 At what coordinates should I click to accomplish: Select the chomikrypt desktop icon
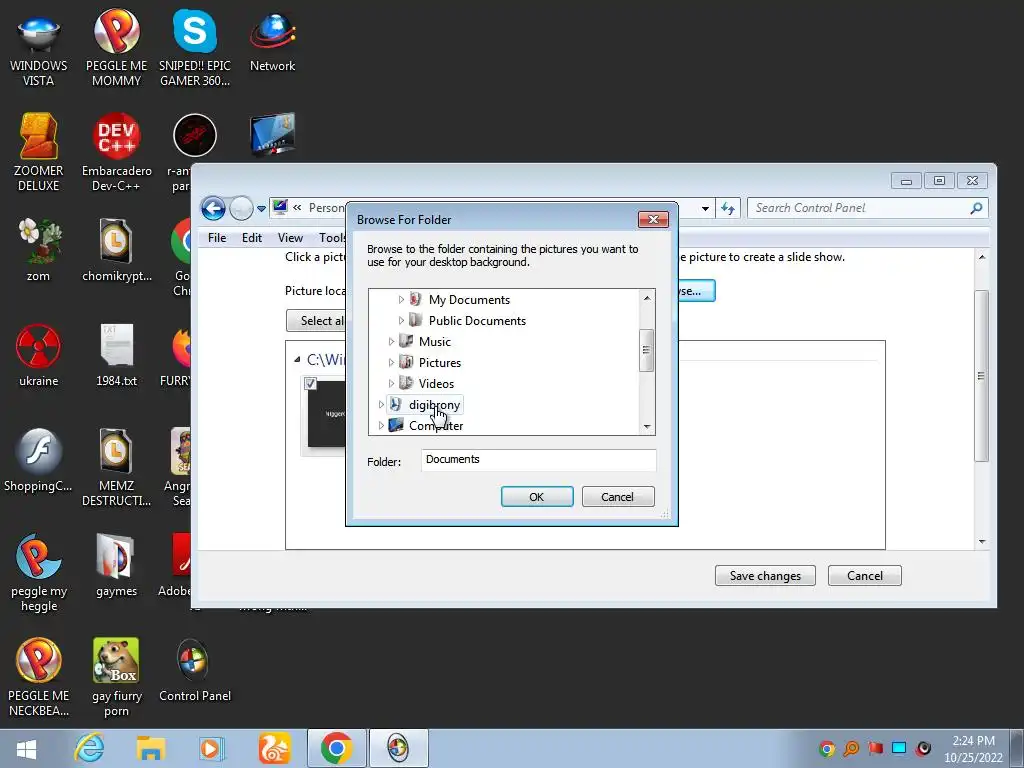click(x=116, y=251)
